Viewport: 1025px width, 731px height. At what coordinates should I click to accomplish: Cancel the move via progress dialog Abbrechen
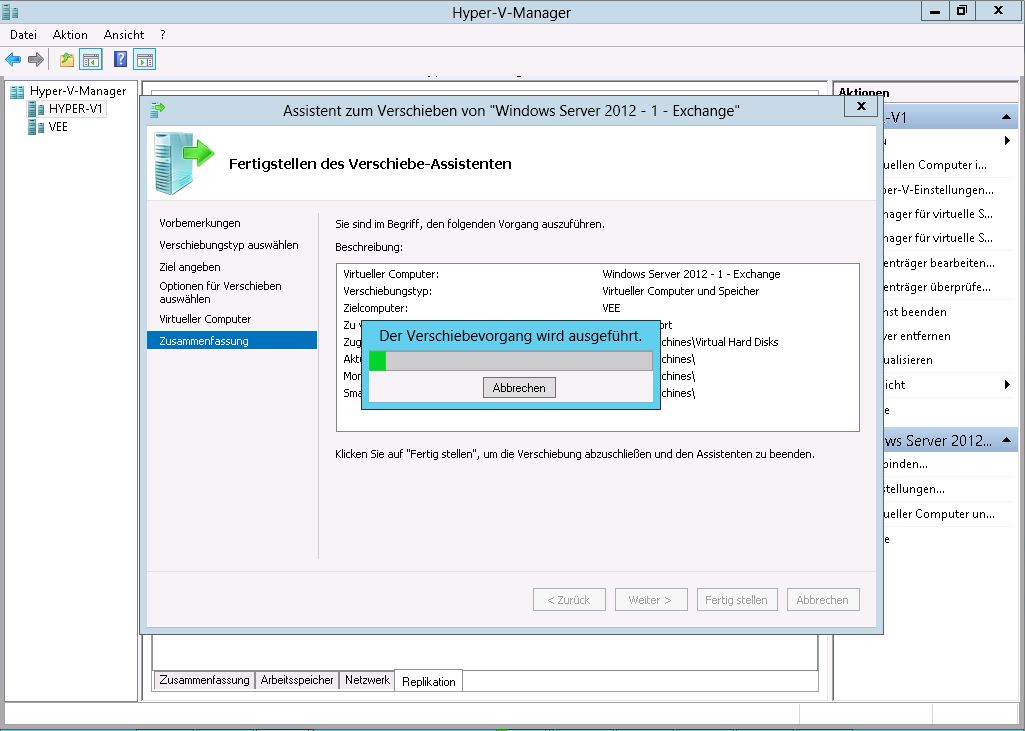point(519,388)
